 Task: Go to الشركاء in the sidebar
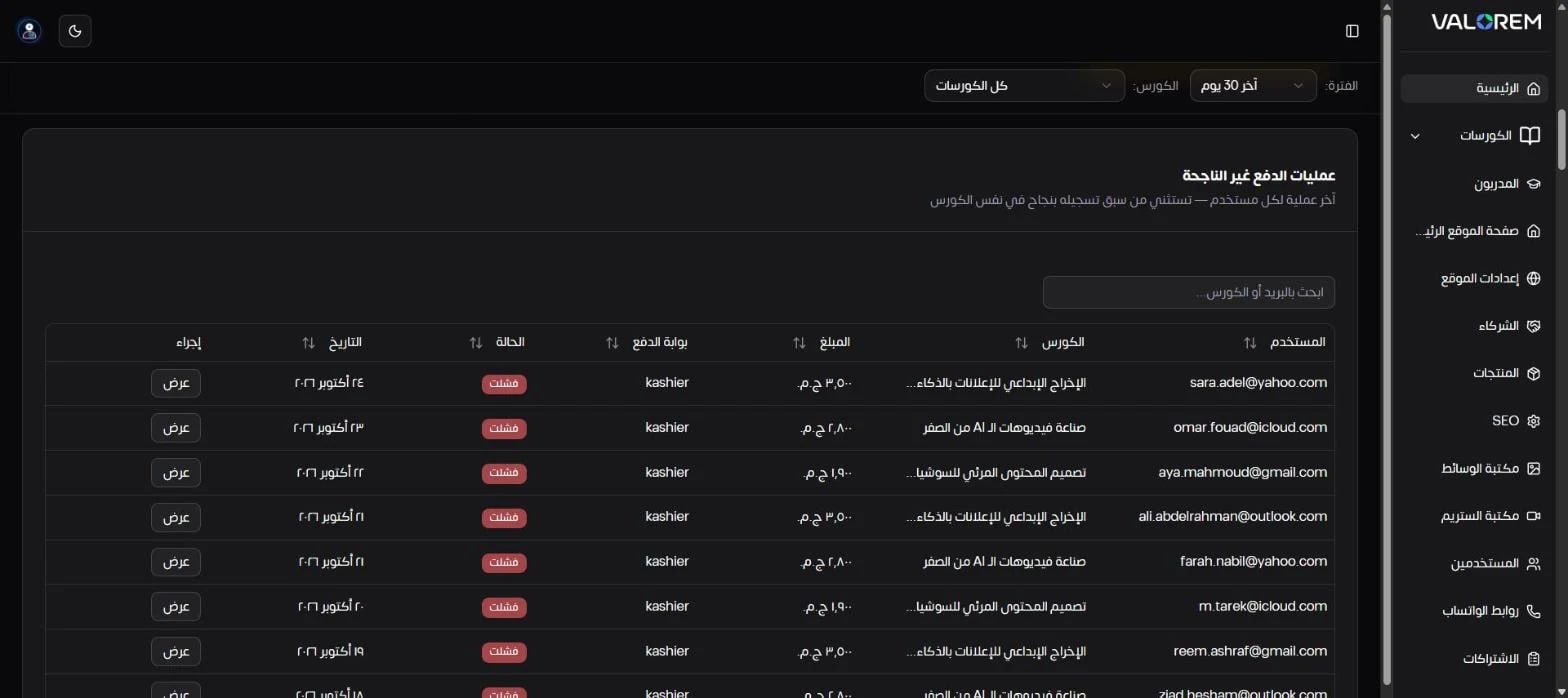1474,326
